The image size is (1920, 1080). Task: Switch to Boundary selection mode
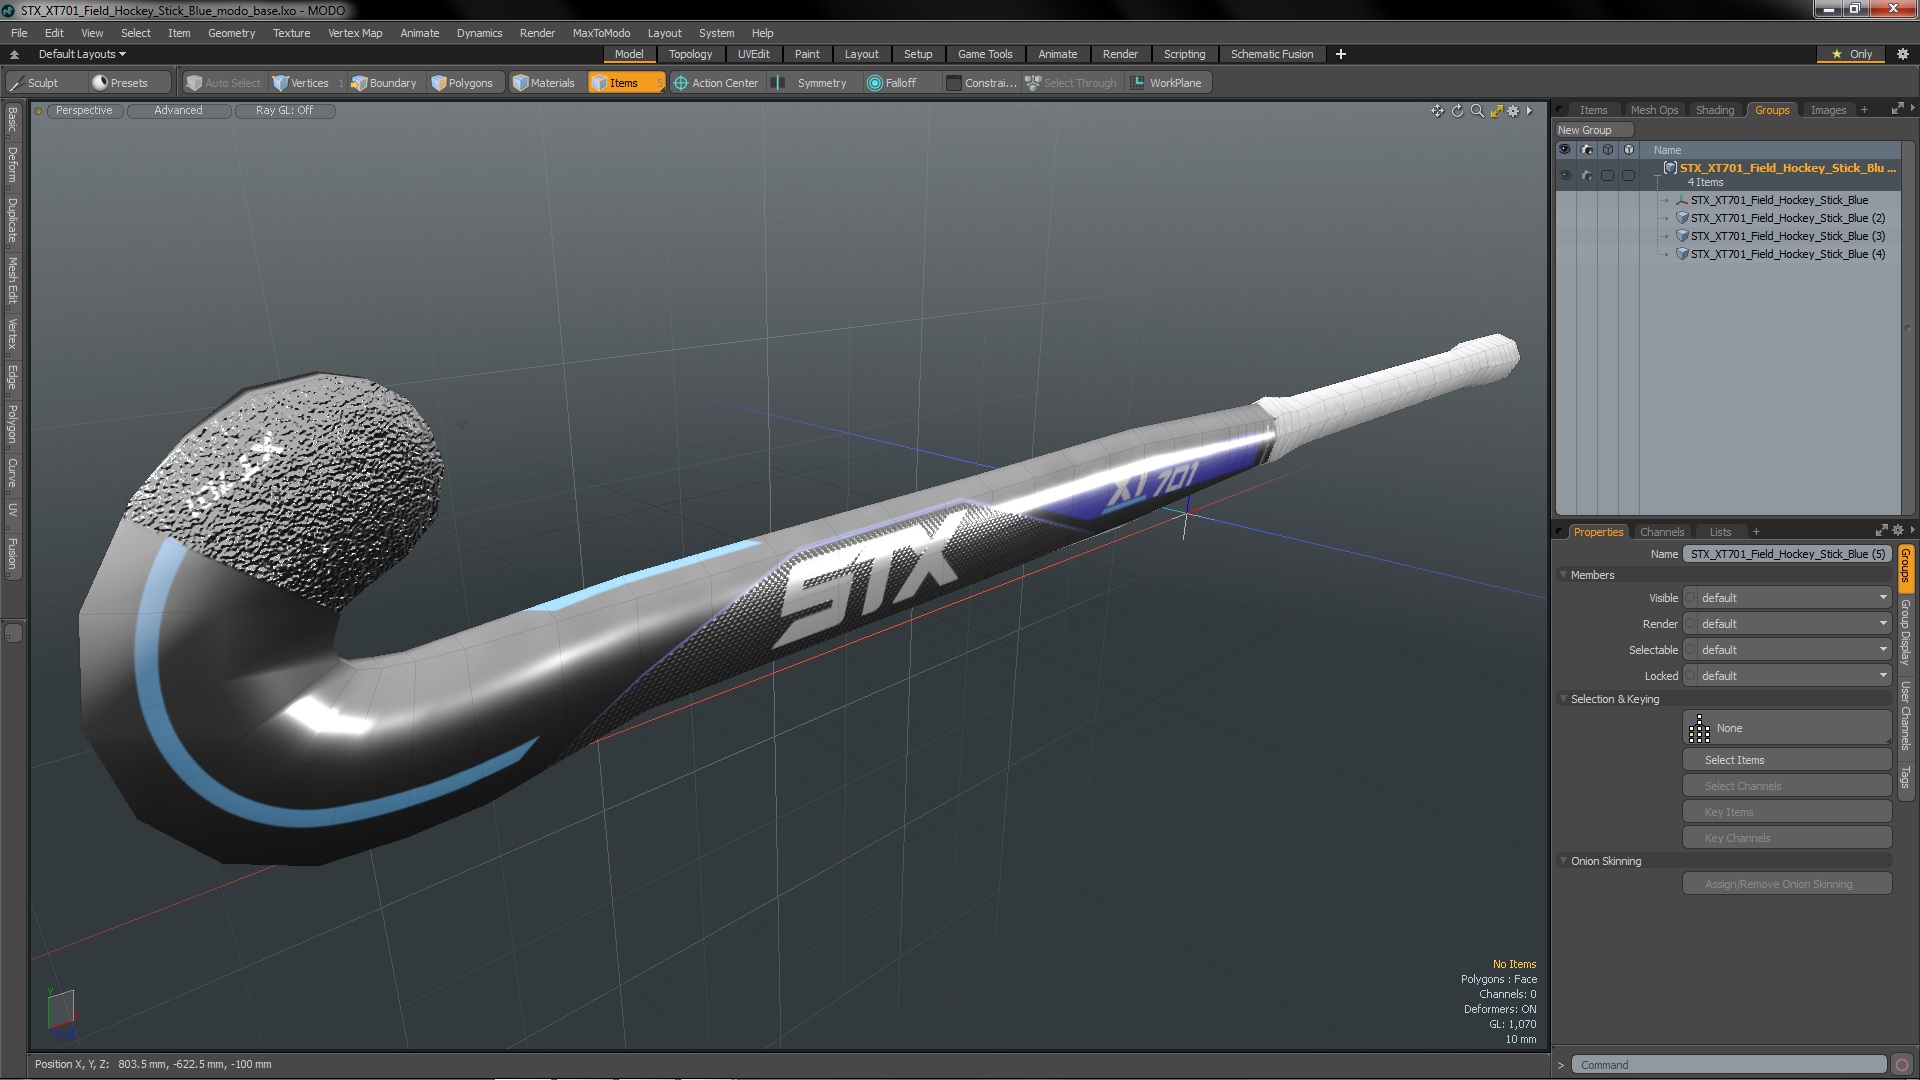click(x=384, y=83)
